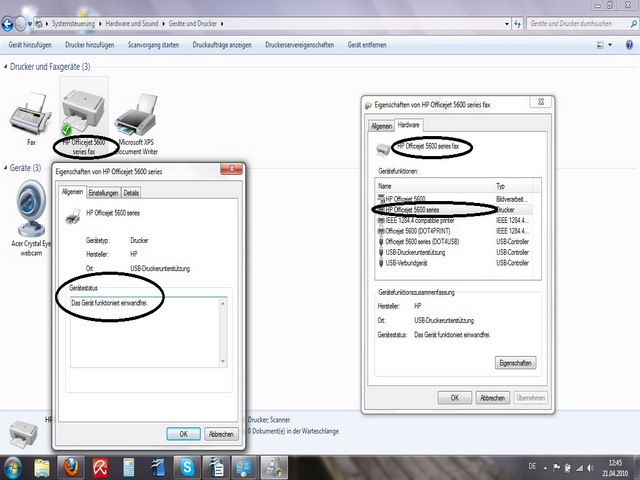Click Gerät entfernen in the toolbar

[x=368, y=45]
